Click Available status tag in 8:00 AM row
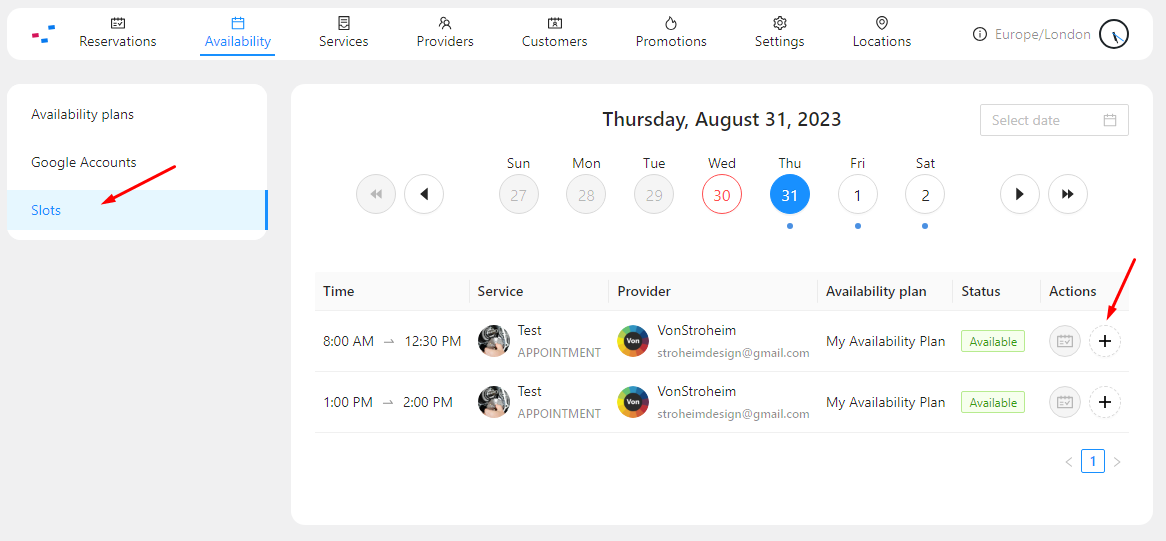Image resolution: width=1166 pixels, height=541 pixels. point(993,341)
